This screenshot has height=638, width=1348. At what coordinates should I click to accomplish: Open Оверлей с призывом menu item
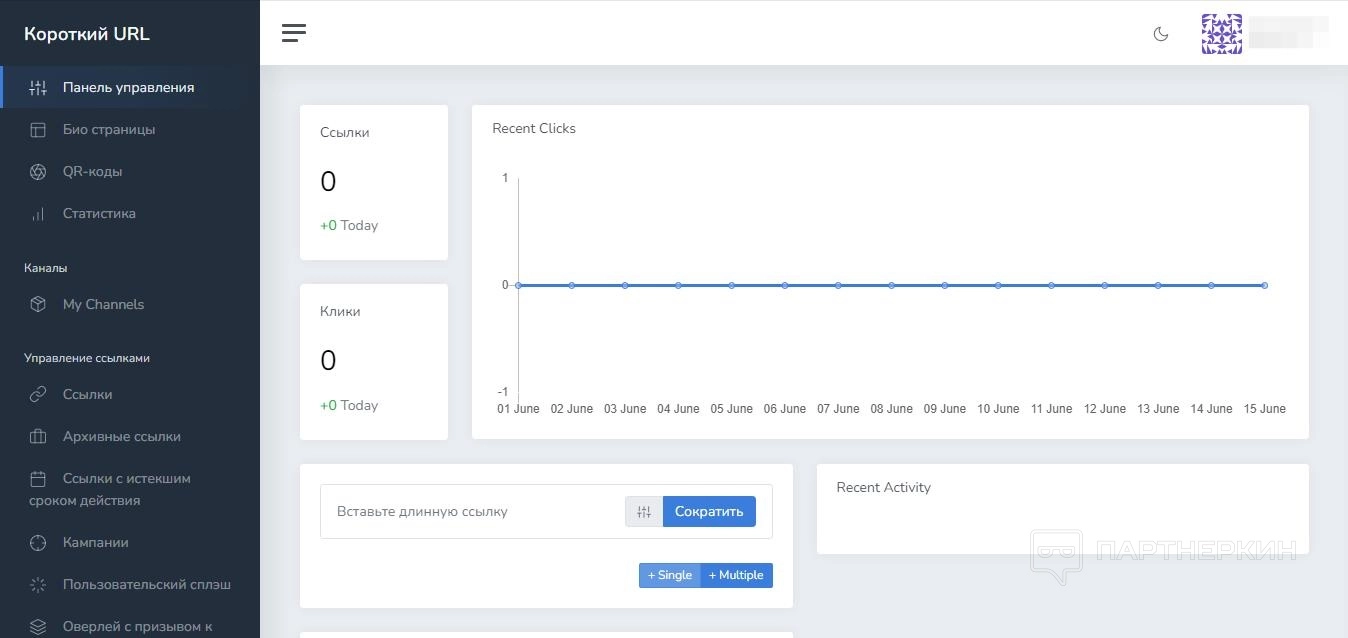(137, 627)
